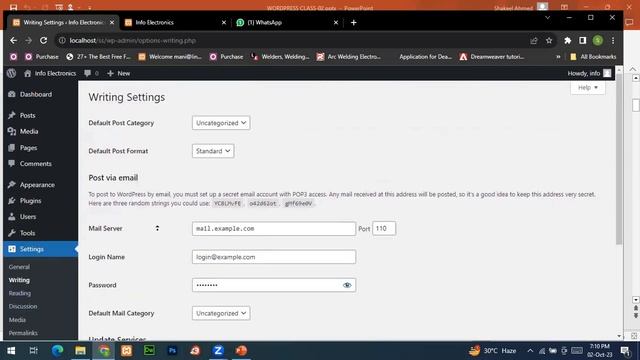Open Microsoft Edge from taskbar
640x360 pixels.
coord(58,351)
